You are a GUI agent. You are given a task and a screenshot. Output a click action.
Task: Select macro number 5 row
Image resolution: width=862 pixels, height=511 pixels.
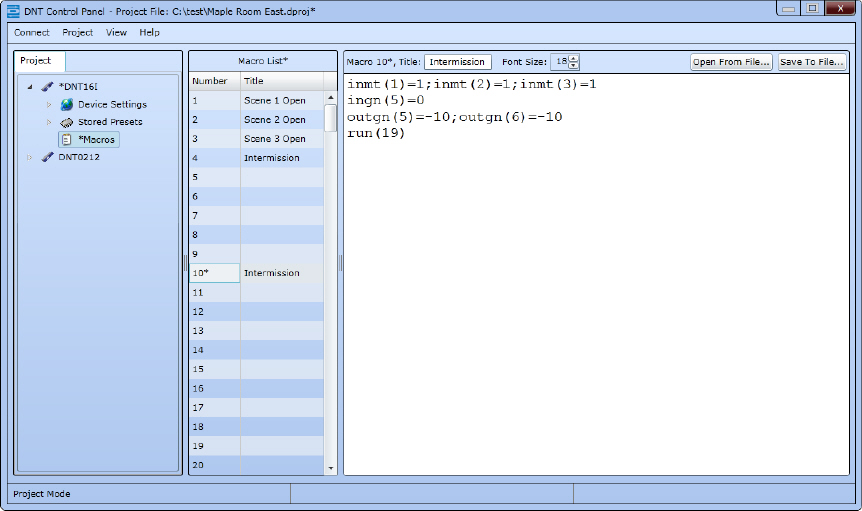pyautogui.click(x=256, y=177)
